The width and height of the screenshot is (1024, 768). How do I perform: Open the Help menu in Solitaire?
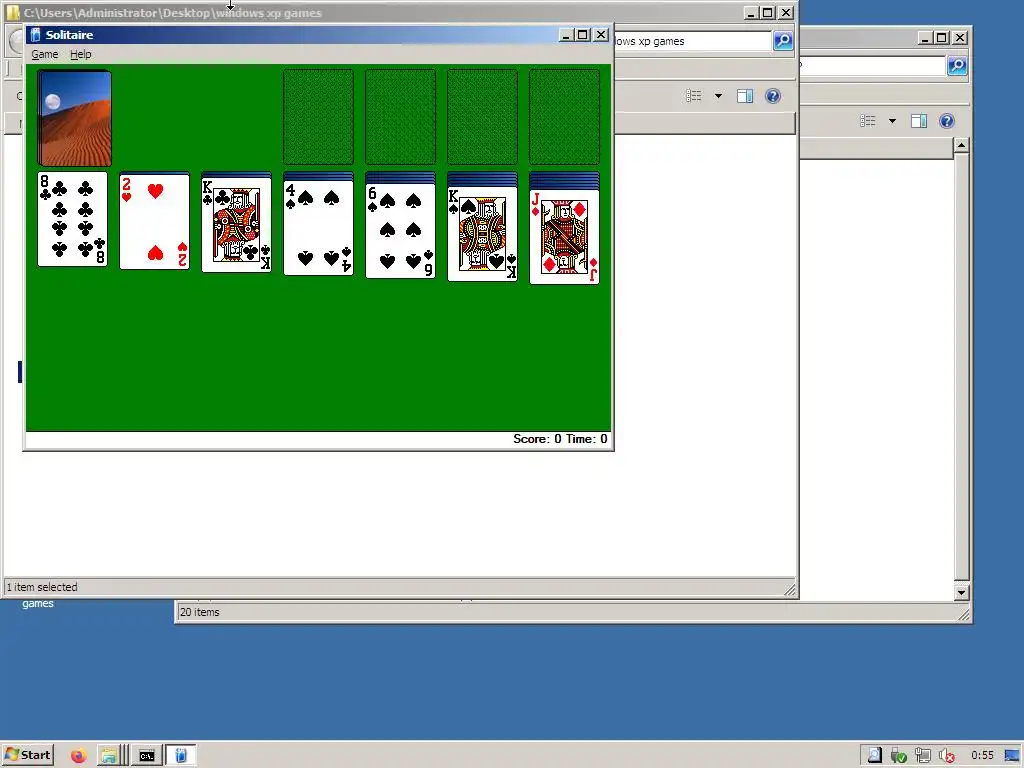pyautogui.click(x=81, y=54)
